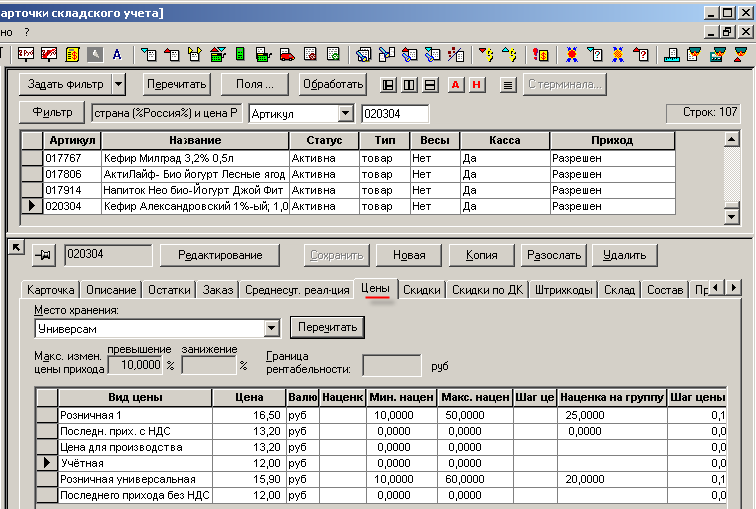Expand the Артикул search field combo box
The height and width of the screenshot is (509, 756).
click(345, 114)
